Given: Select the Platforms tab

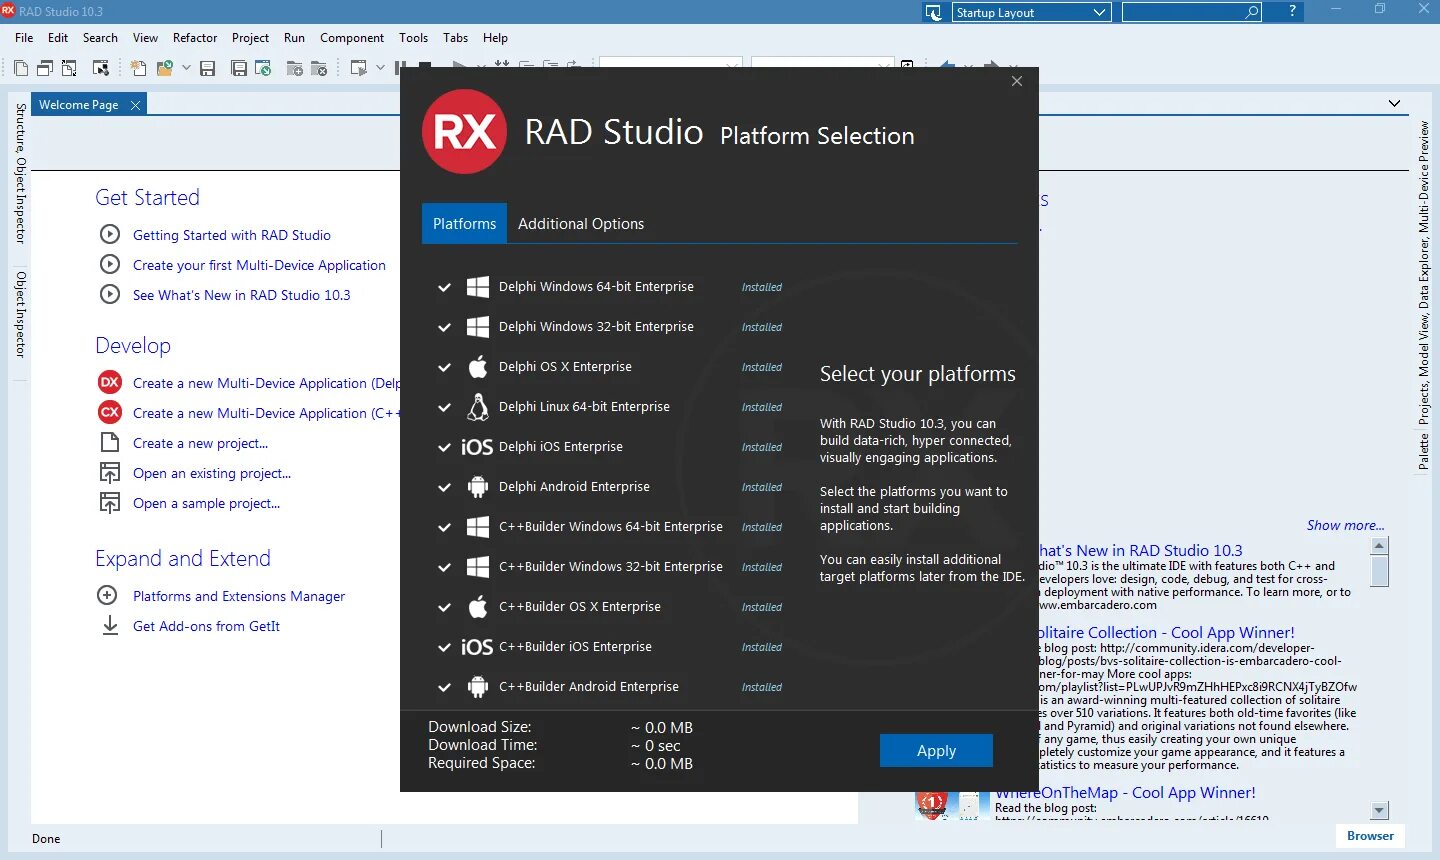Looking at the screenshot, I should (464, 224).
